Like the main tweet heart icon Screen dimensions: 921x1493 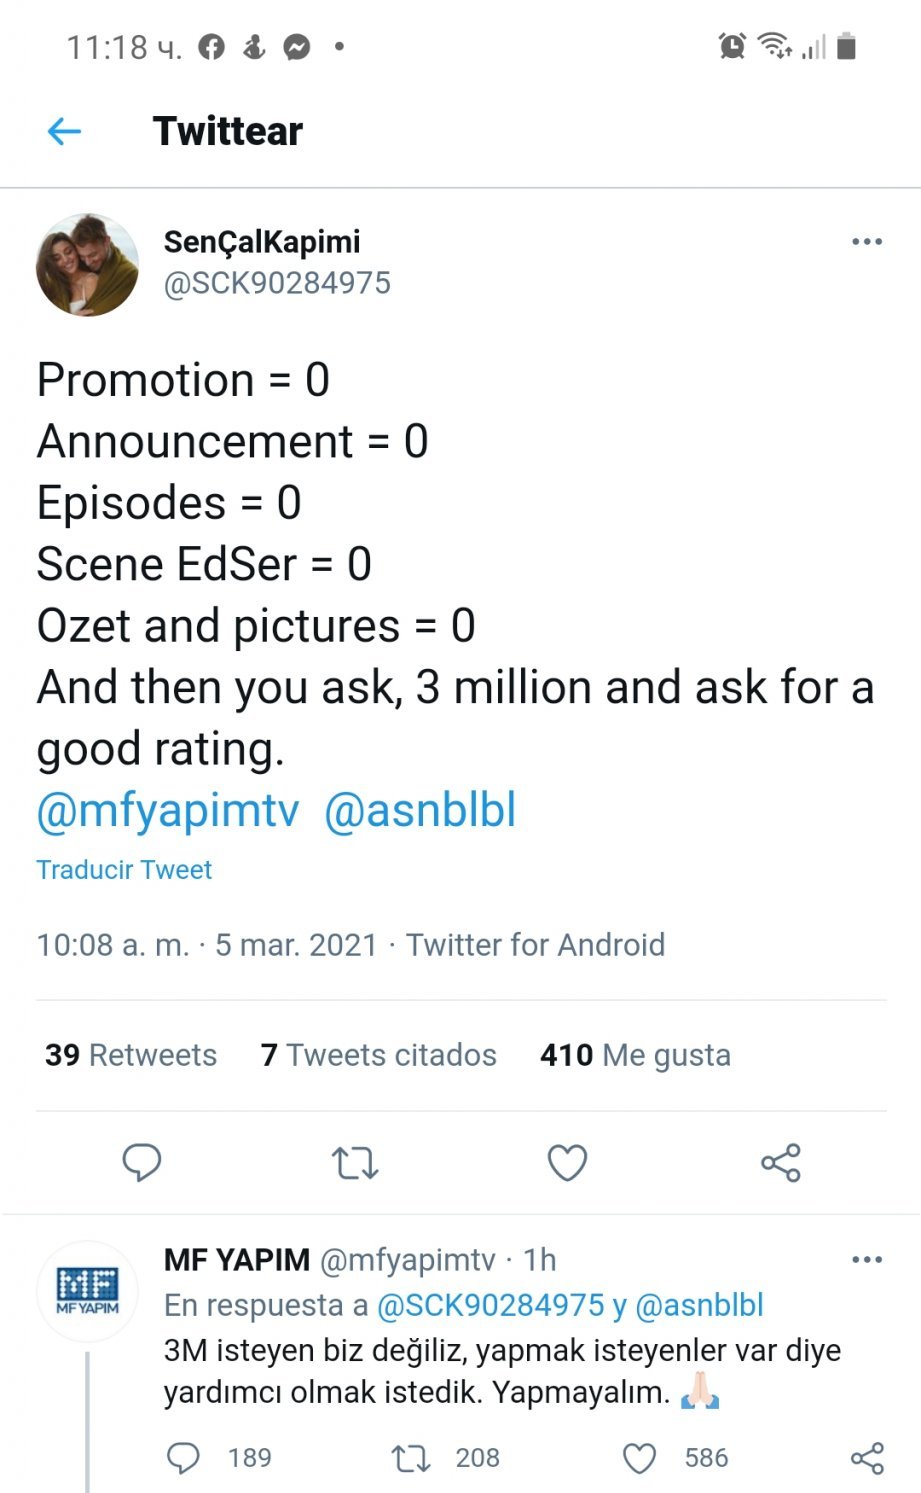coord(567,1162)
